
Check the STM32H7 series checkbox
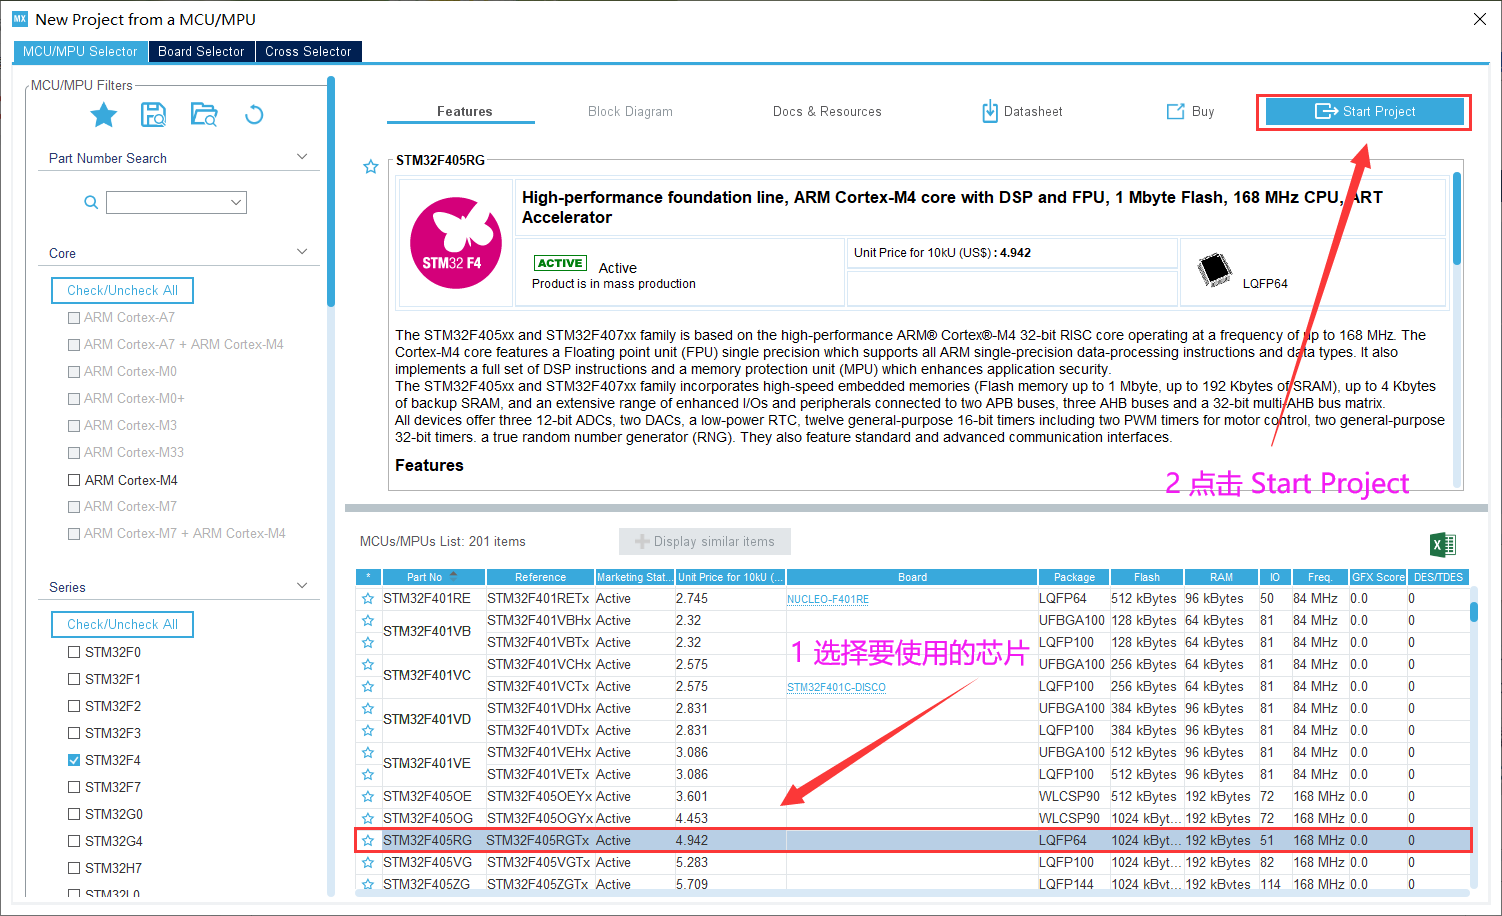point(74,868)
